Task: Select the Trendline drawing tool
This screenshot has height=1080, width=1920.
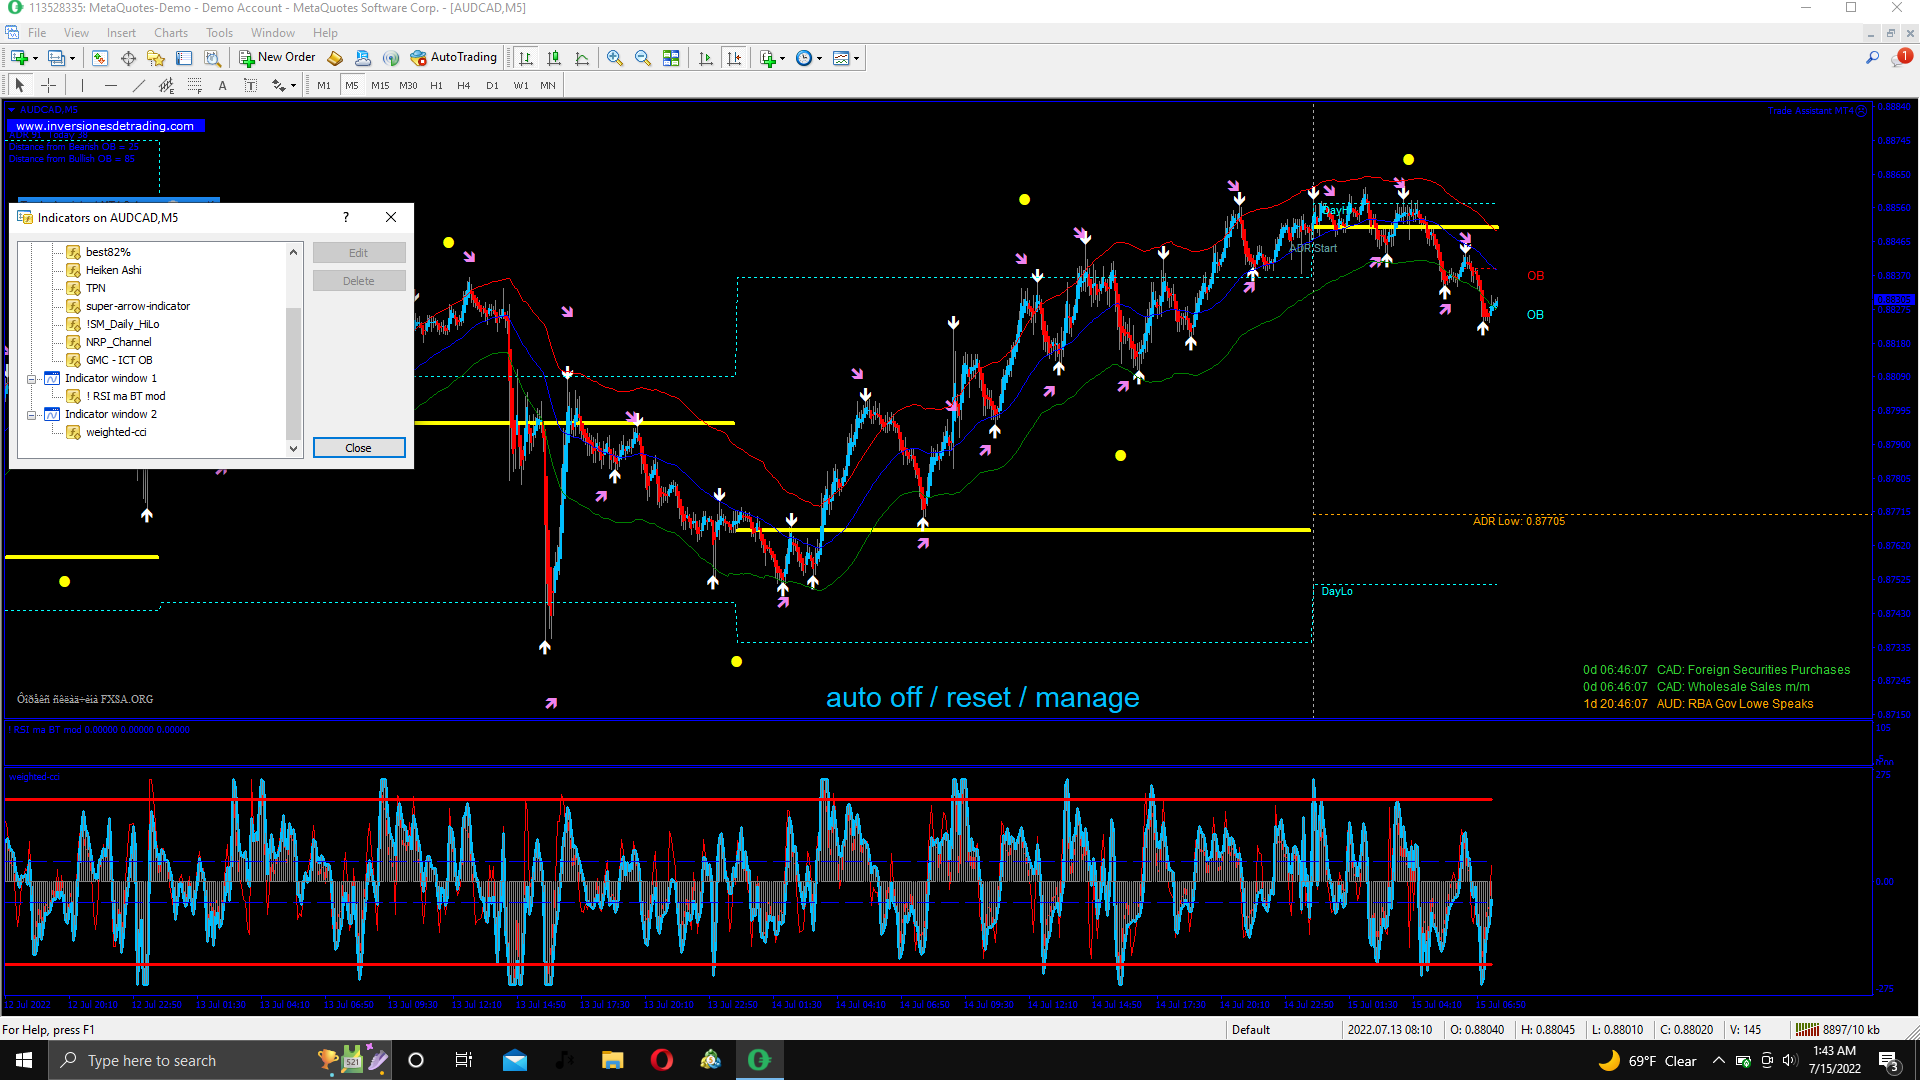Action: pos(138,86)
